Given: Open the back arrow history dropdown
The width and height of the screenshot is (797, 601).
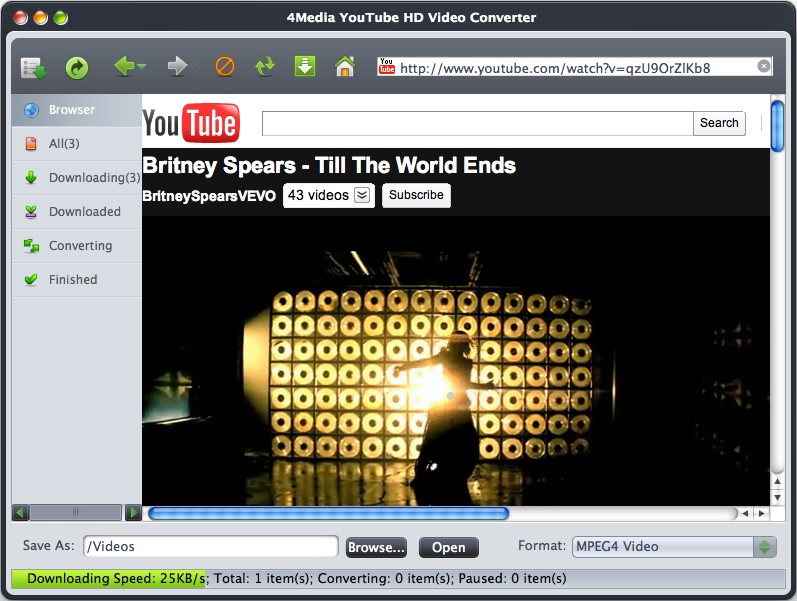Looking at the screenshot, I should pyautogui.click(x=142, y=67).
